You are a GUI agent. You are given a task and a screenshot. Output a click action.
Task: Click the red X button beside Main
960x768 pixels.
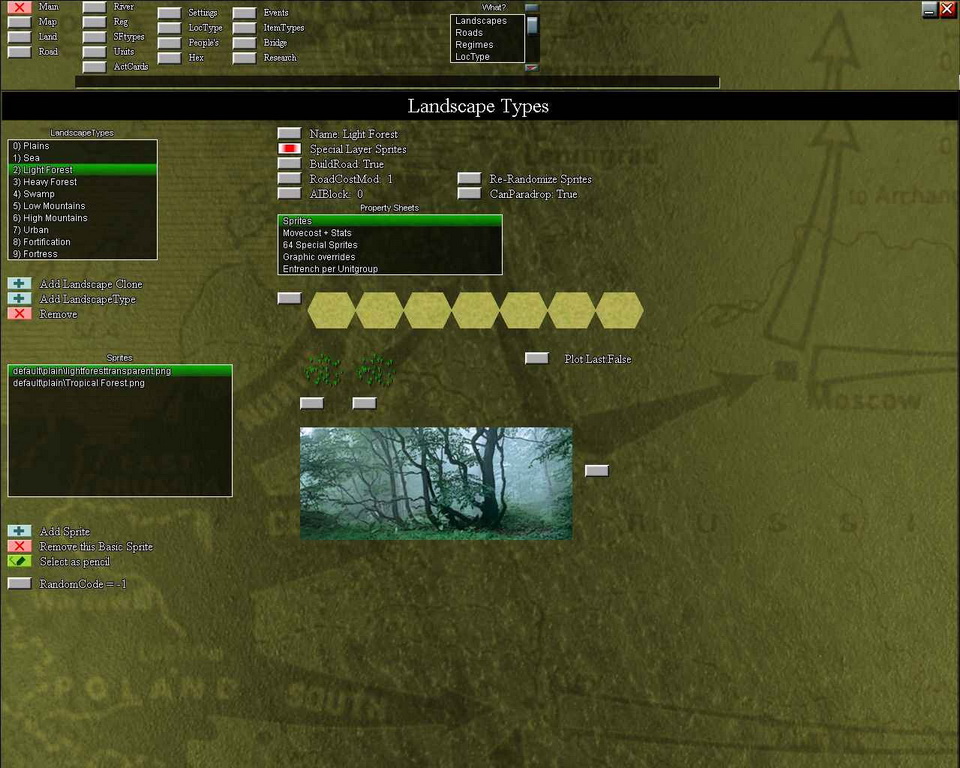click(x=19, y=8)
